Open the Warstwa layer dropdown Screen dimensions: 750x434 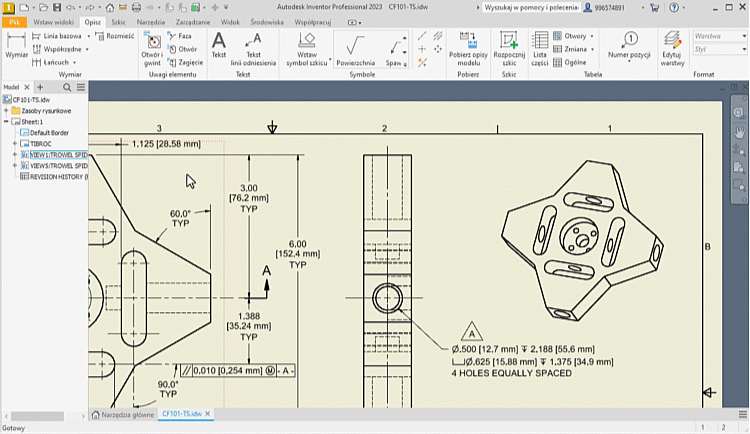[x=718, y=36]
